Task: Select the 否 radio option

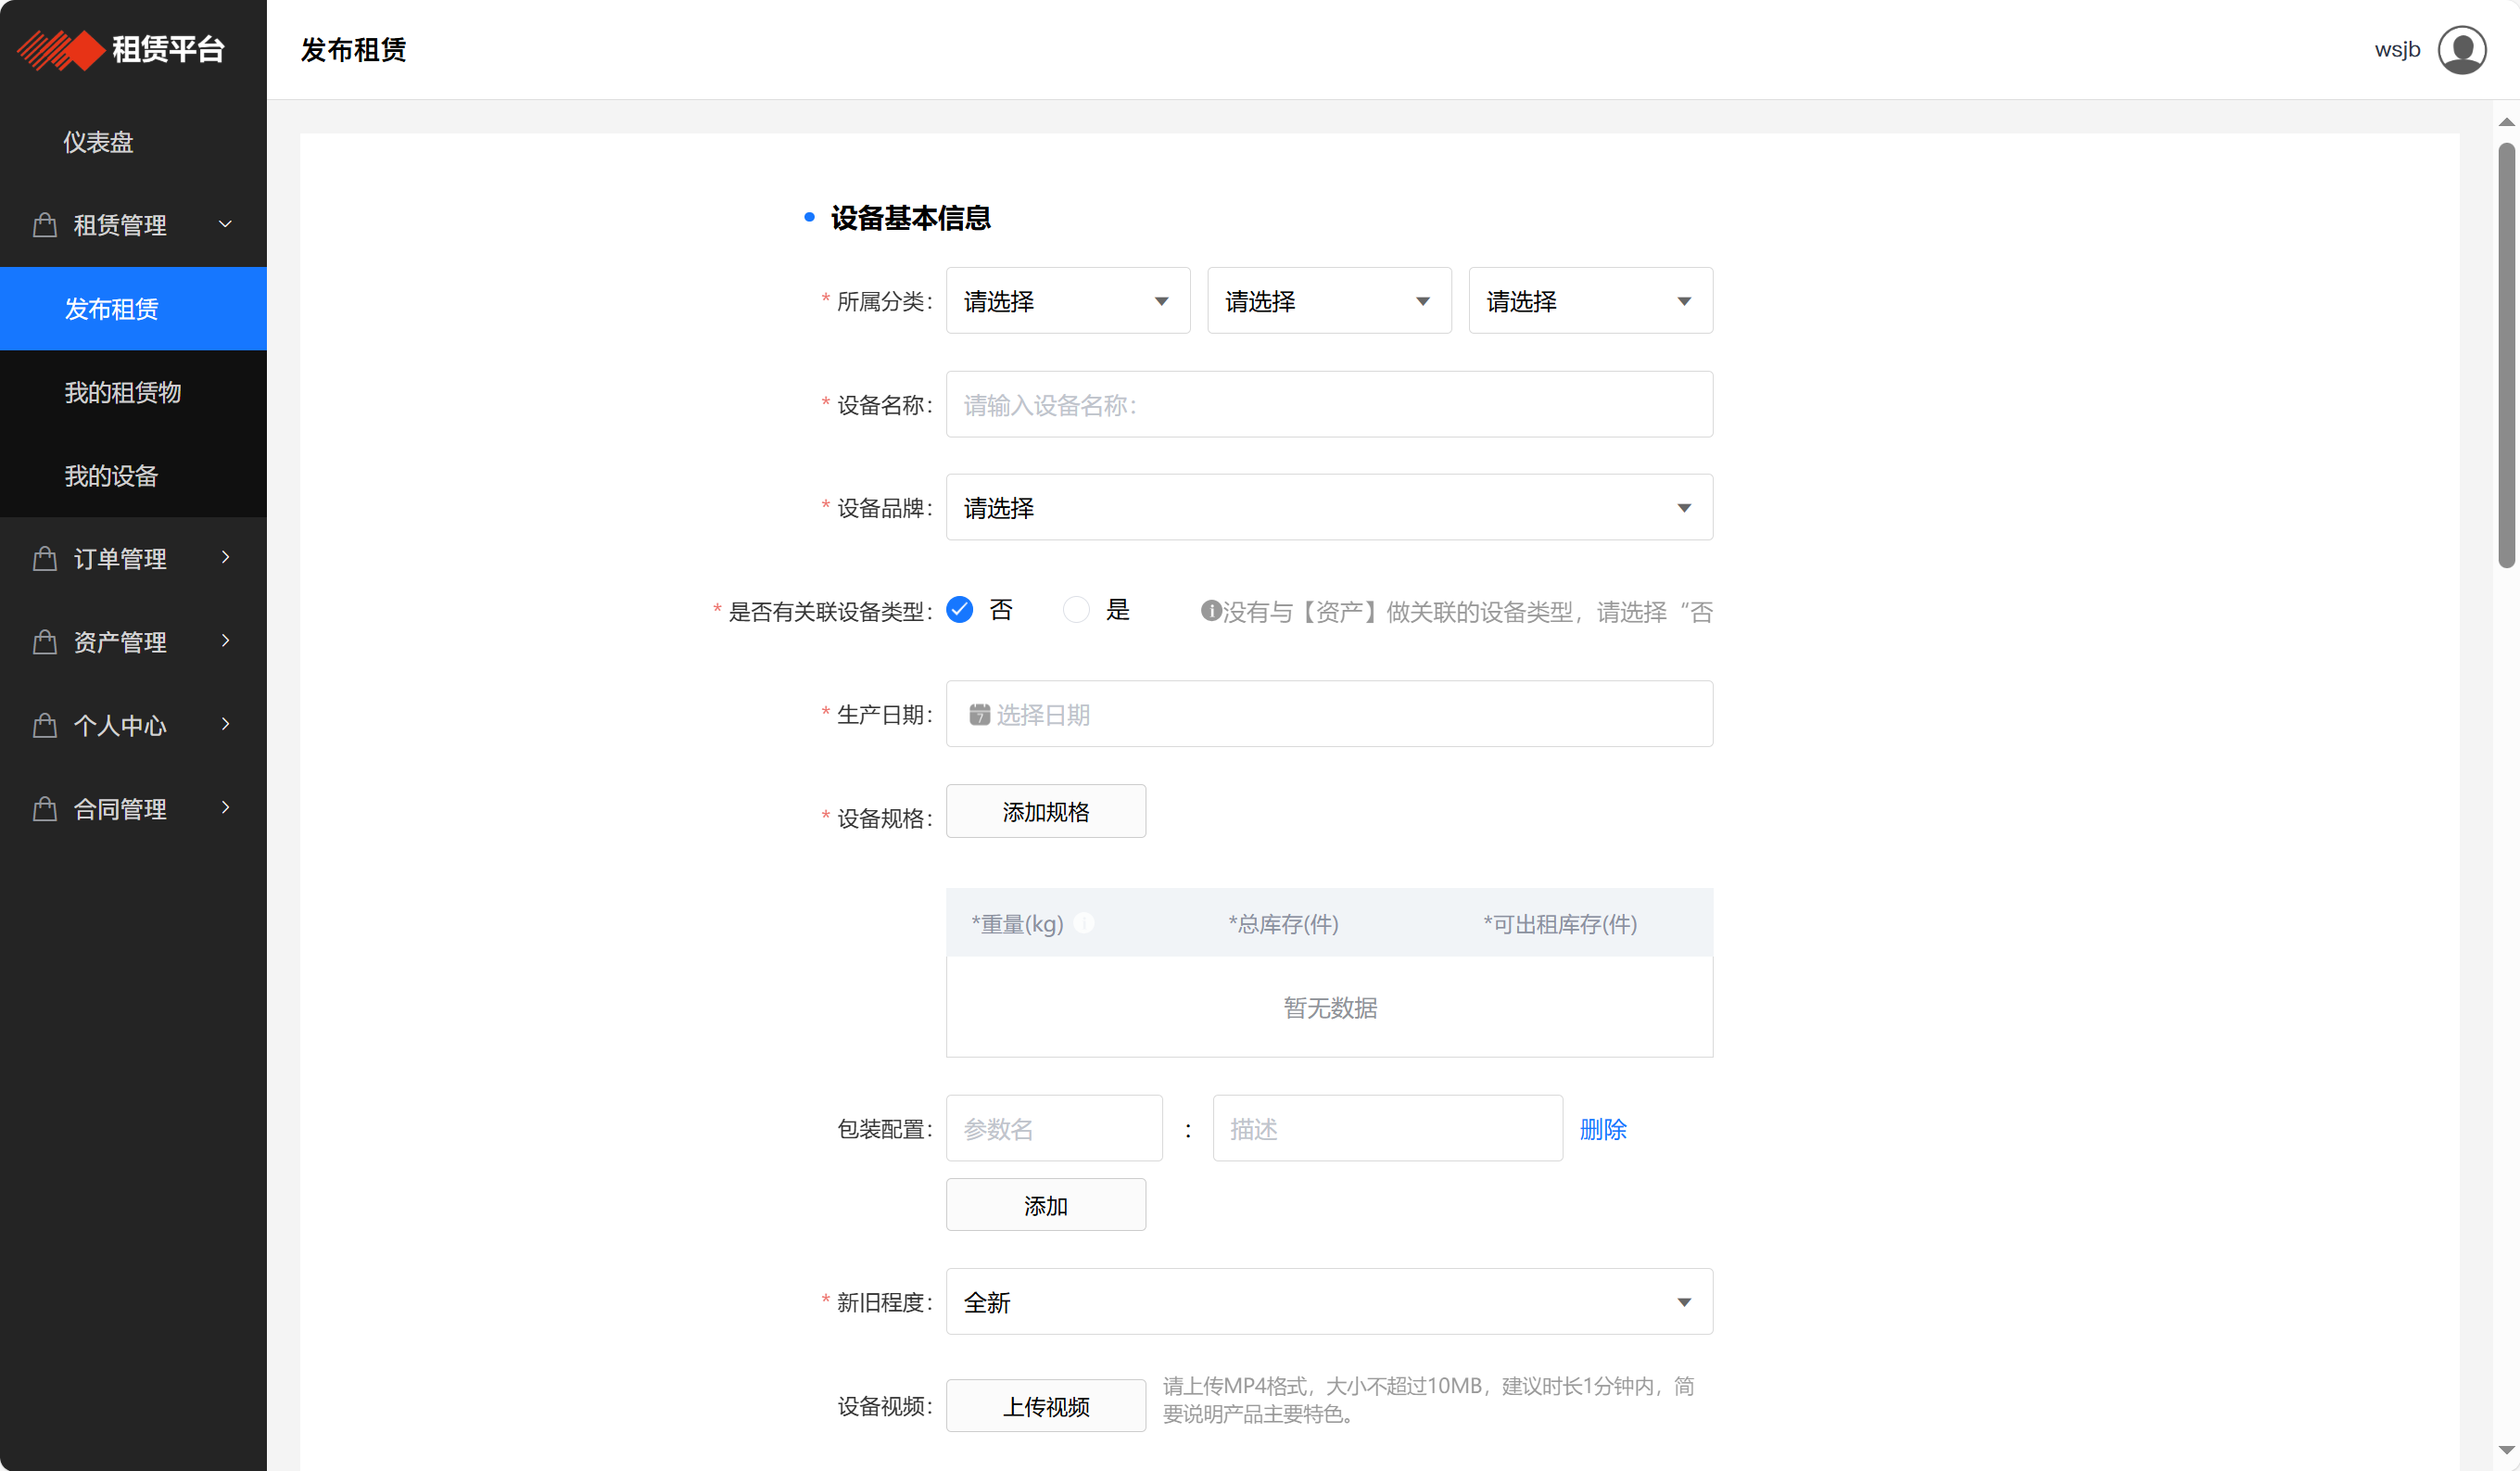Action: click(x=960, y=610)
